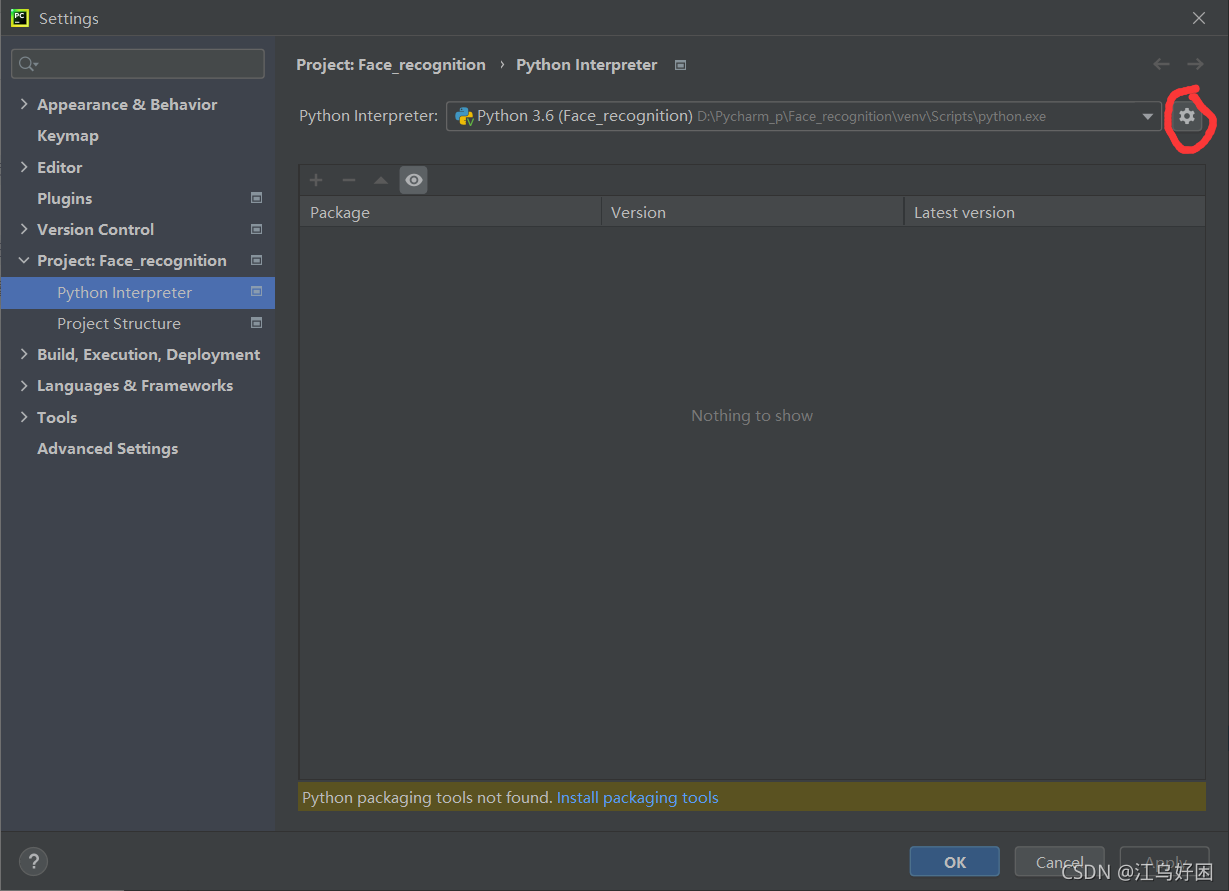The image size is (1229, 891).
Task: Open the Python Interpreter dropdown
Action: (x=1147, y=116)
